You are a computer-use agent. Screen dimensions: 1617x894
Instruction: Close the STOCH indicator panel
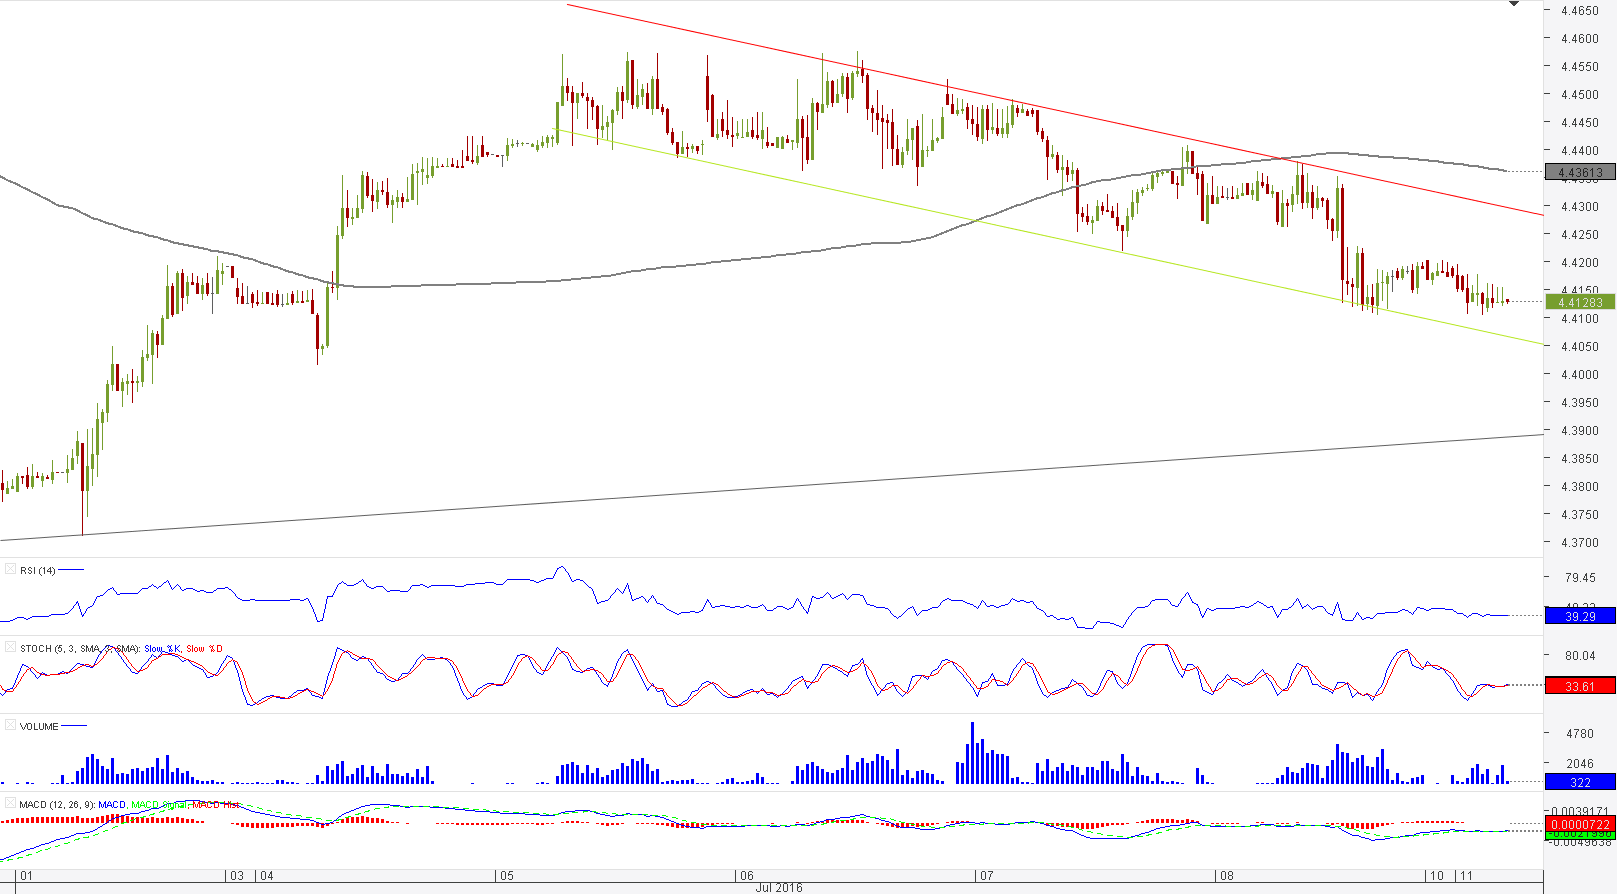(10, 647)
